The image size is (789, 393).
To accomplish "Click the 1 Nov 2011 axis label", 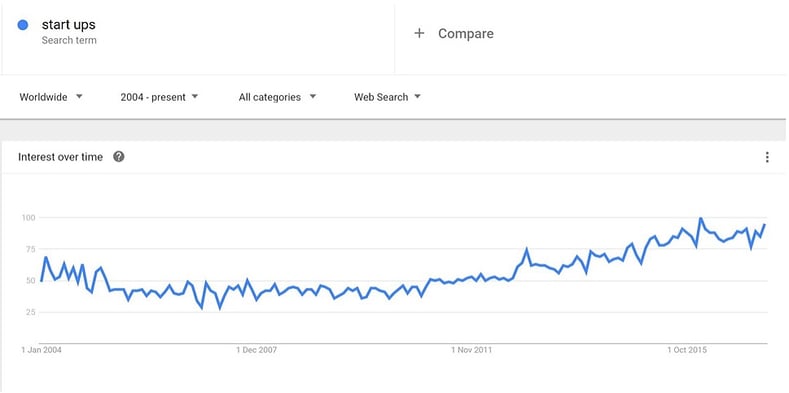I will (x=471, y=350).
